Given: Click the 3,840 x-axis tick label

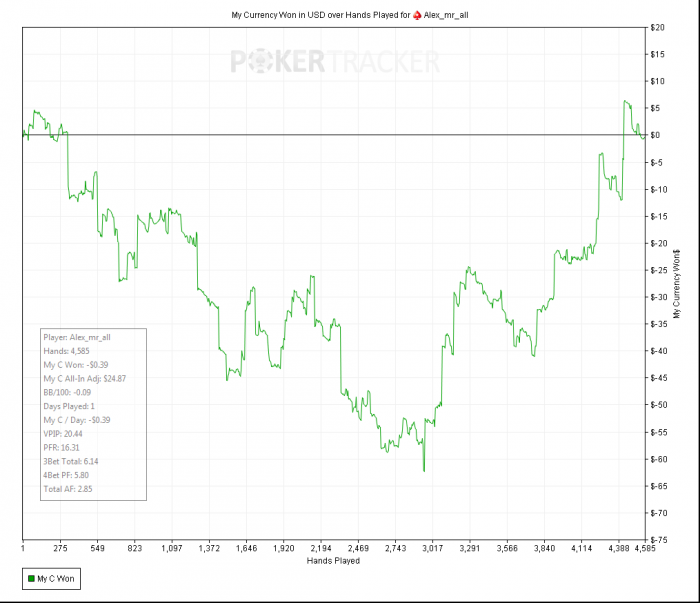Looking at the screenshot, I should click(544, 548).
